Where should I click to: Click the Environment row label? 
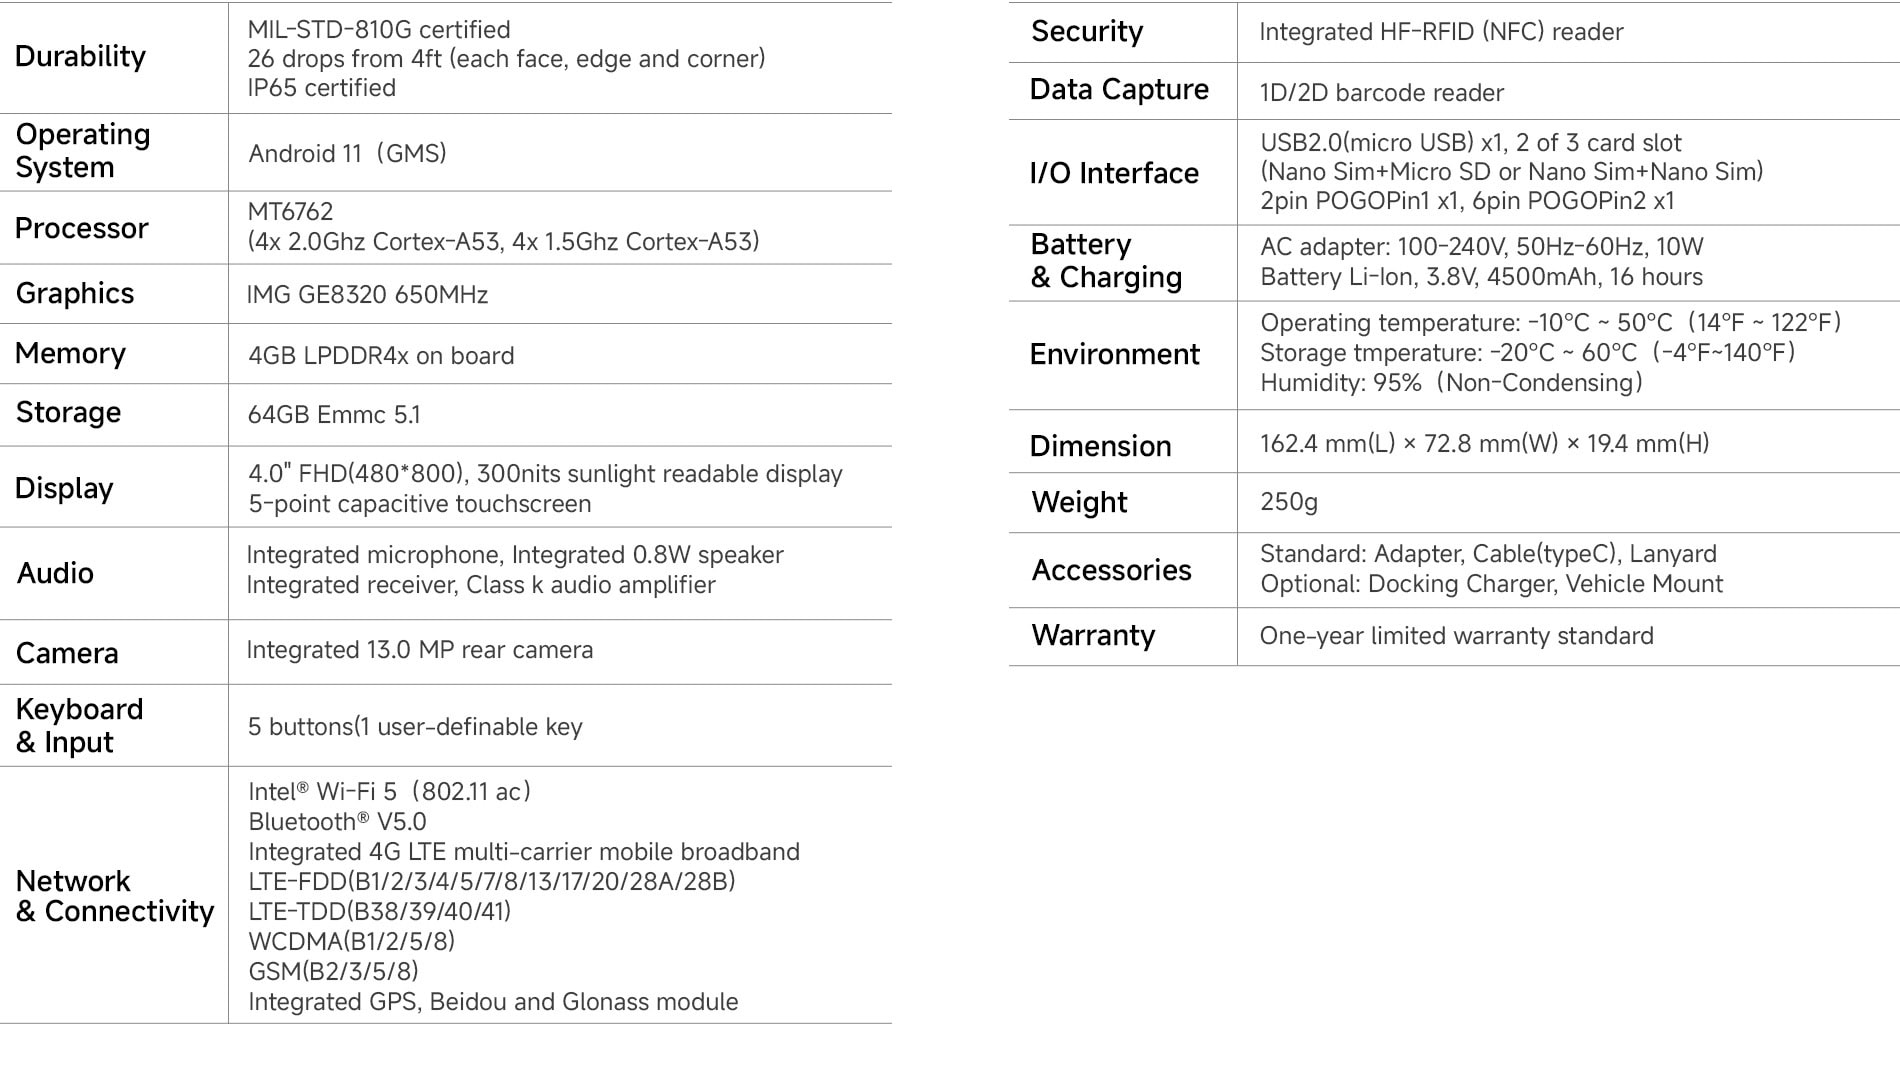coord(1114,354)
